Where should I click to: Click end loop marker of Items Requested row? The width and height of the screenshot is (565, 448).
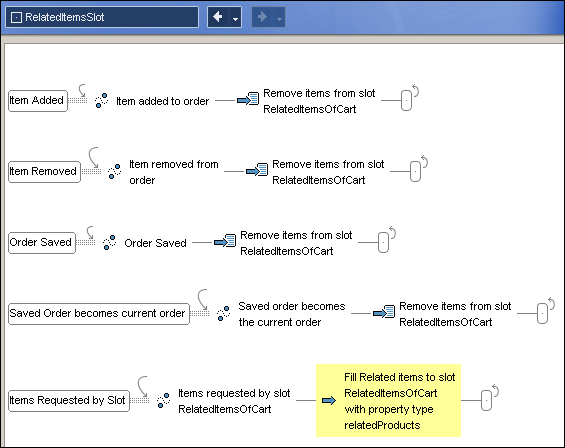tap(486, 400)
